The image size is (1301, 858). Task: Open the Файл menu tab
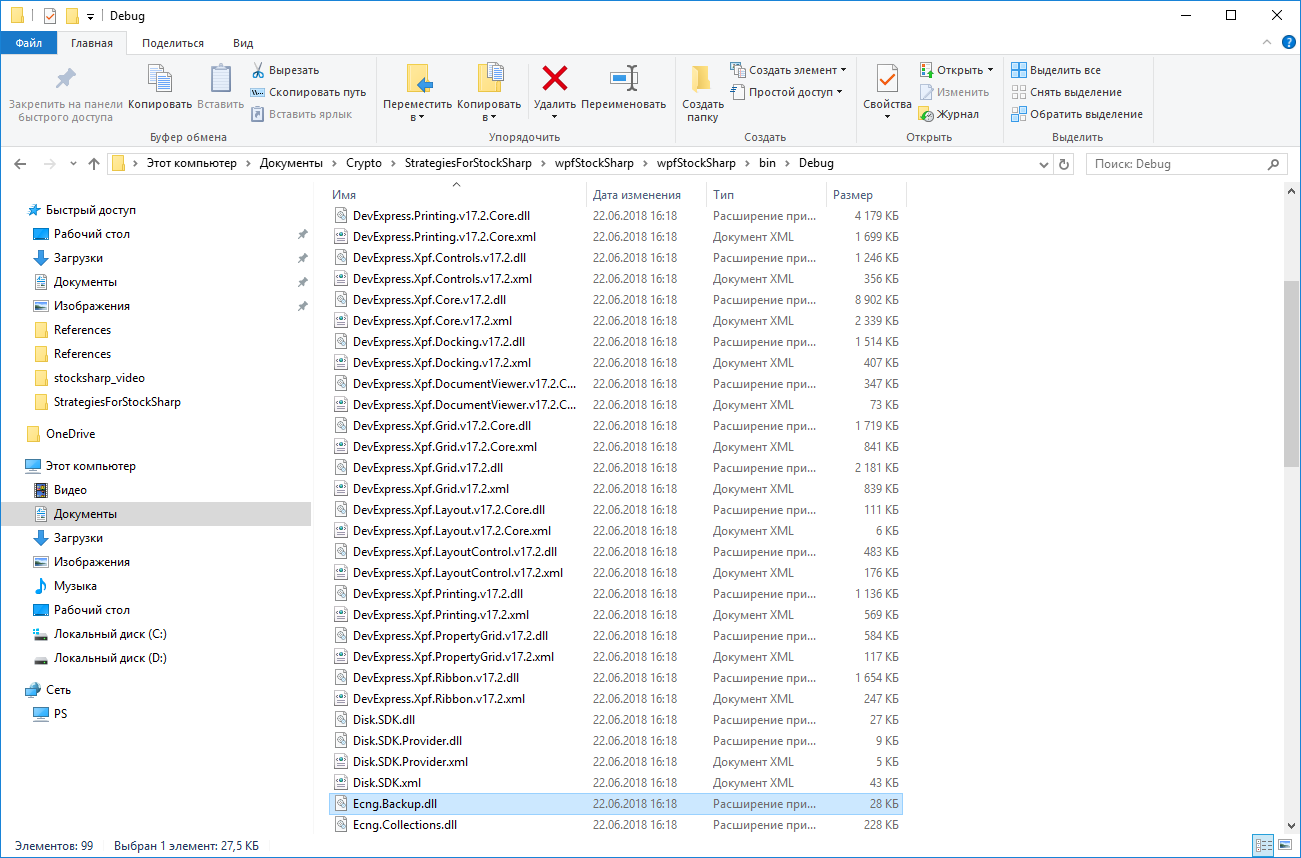click(x=29, y=43)
